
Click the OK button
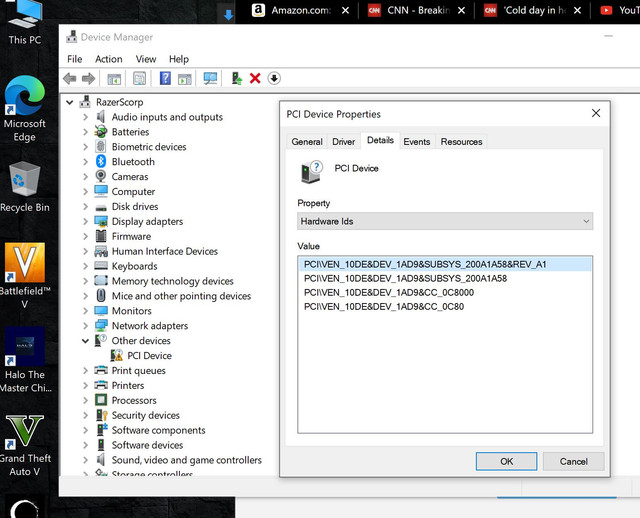(506, 461)
